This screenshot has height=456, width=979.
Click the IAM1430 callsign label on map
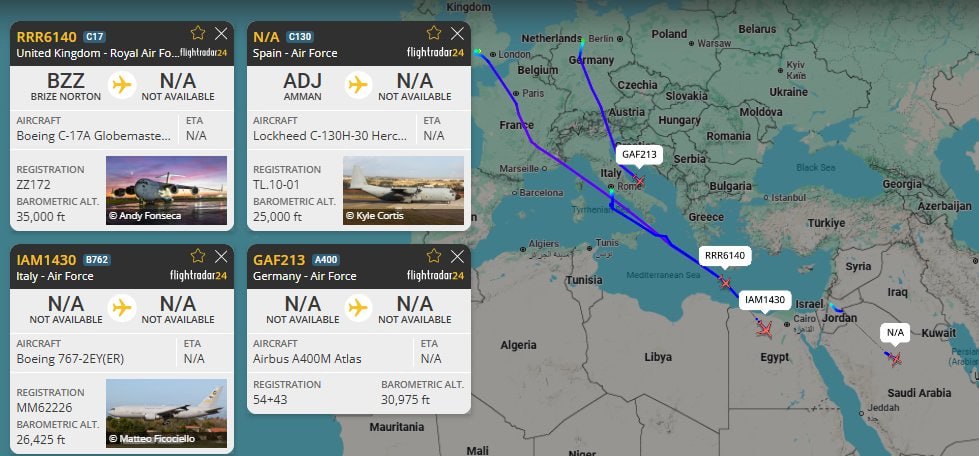pos(766,299)
